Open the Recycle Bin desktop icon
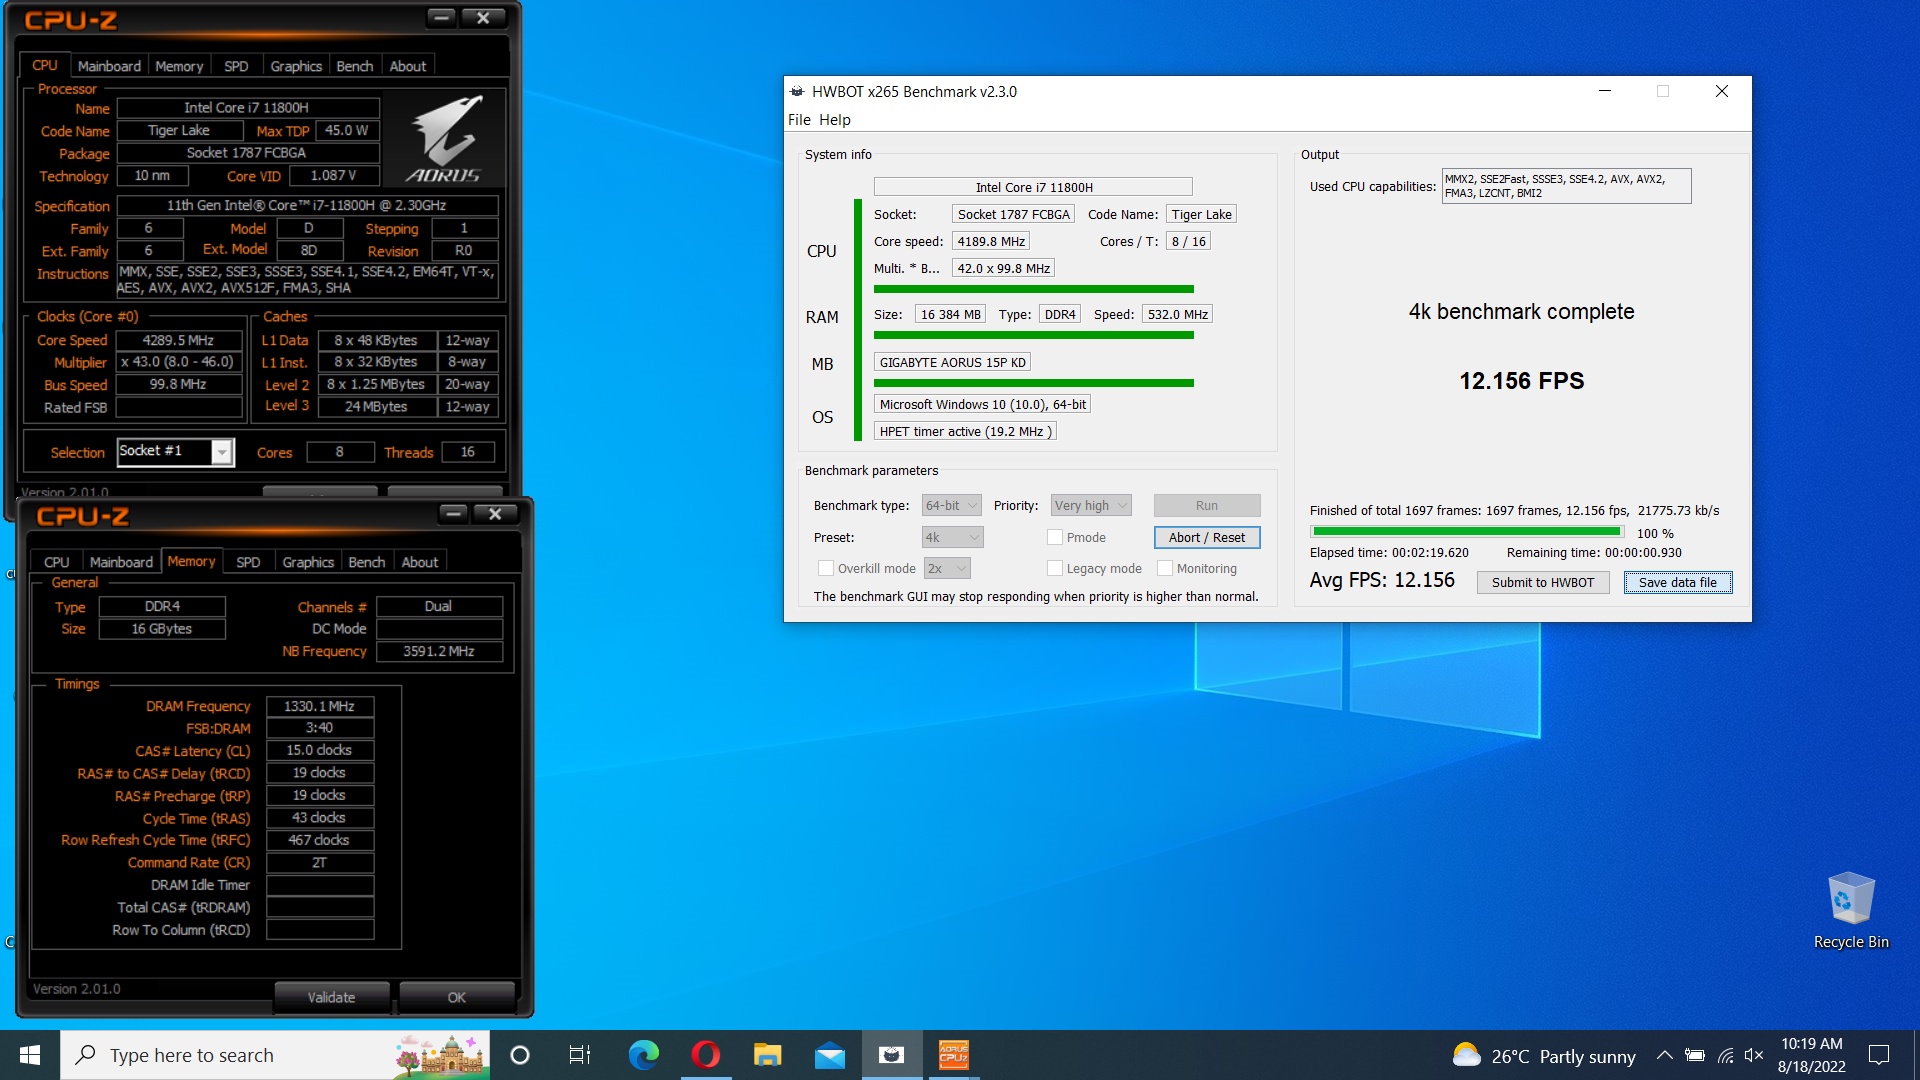 point(1851,910)
